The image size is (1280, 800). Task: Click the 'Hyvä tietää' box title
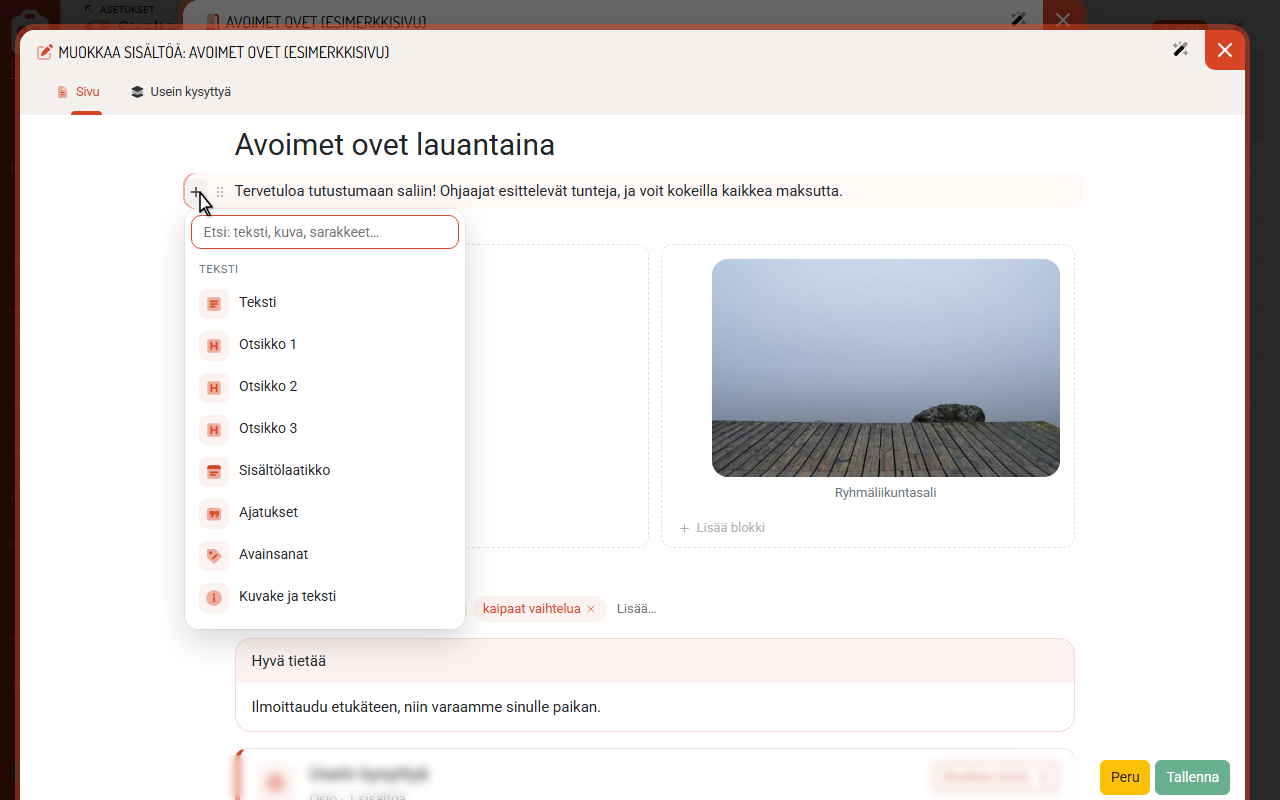point(289,661)
